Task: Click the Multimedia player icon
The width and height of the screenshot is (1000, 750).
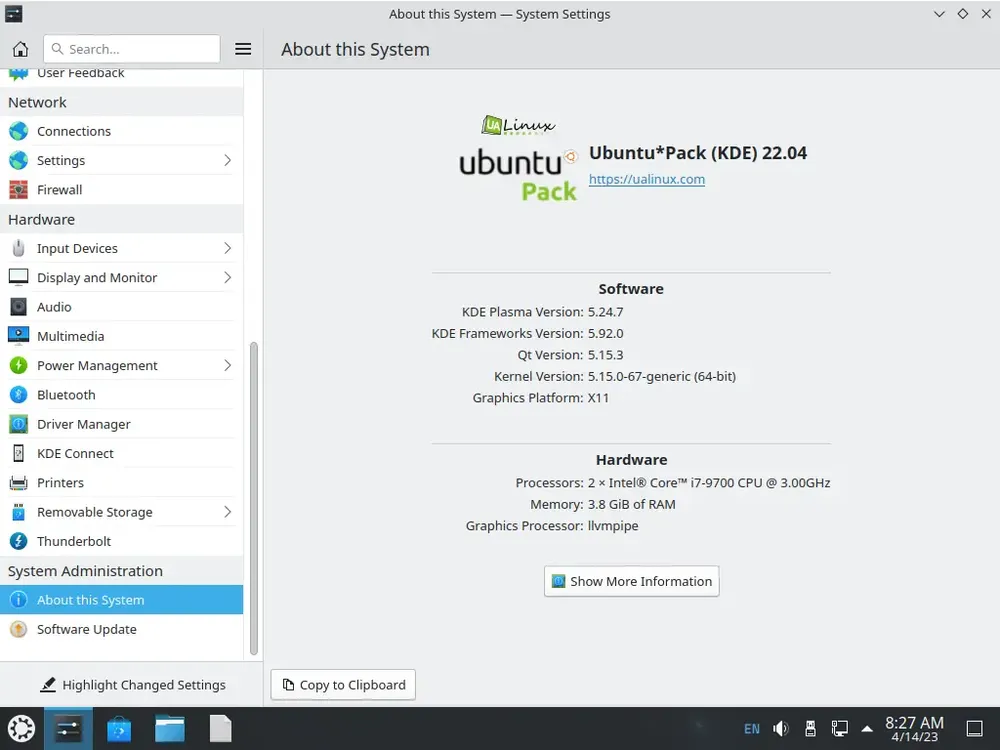Action: coord(18,335)
